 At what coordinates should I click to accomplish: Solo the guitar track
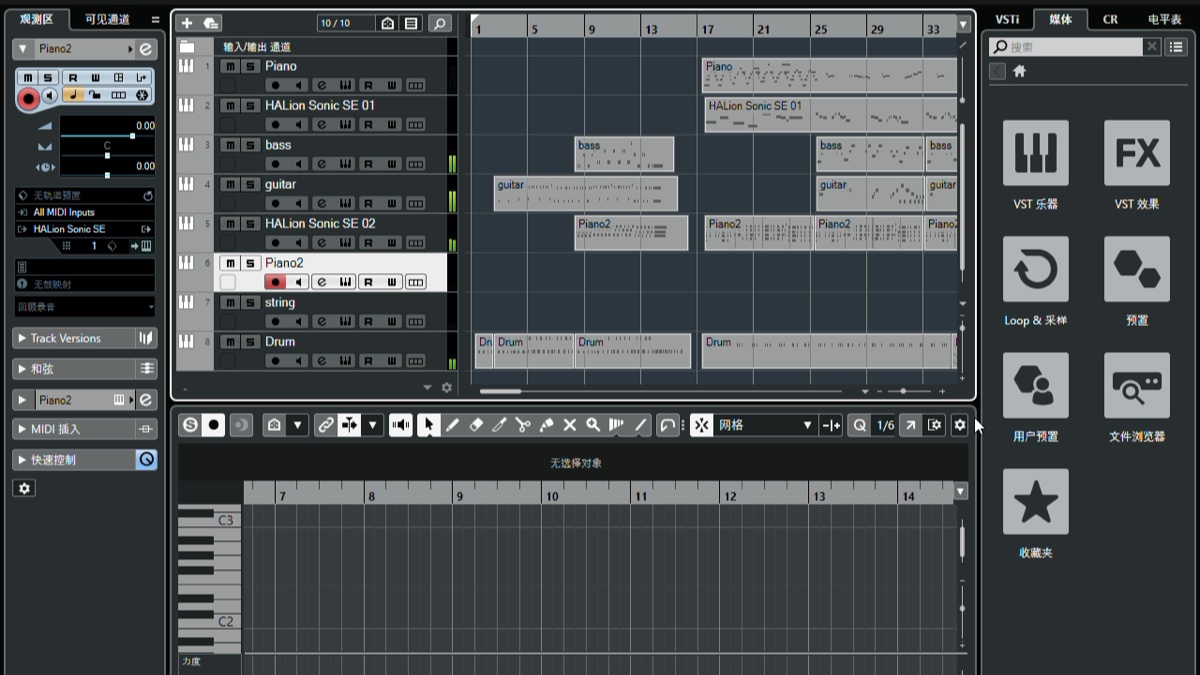pos(250,184)
